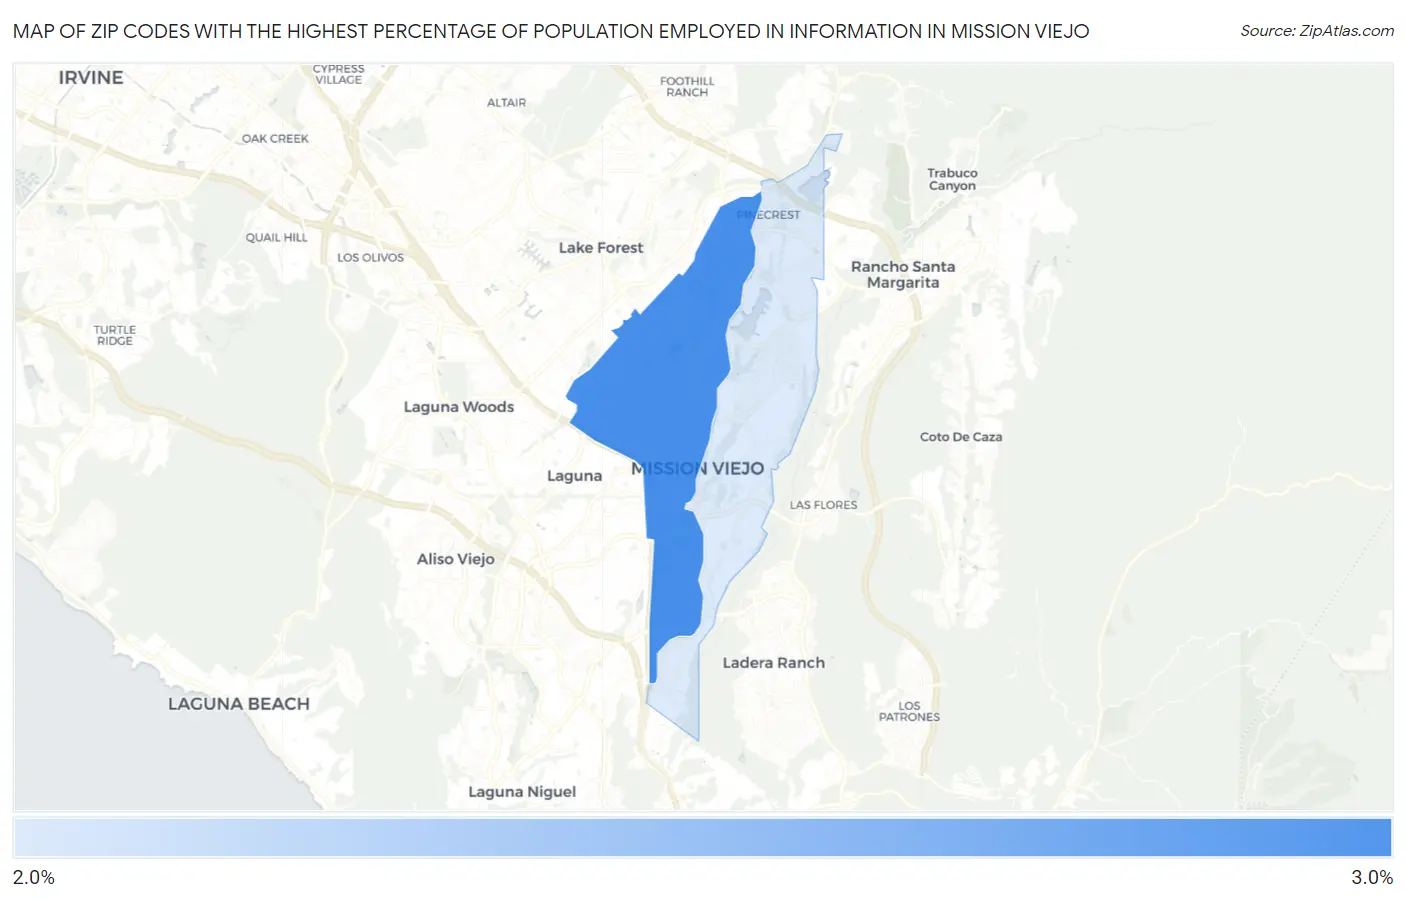The image size is (1406, 899).
Task: Click the 'ALTAIR' map label
Action: [x=506, y=102]
